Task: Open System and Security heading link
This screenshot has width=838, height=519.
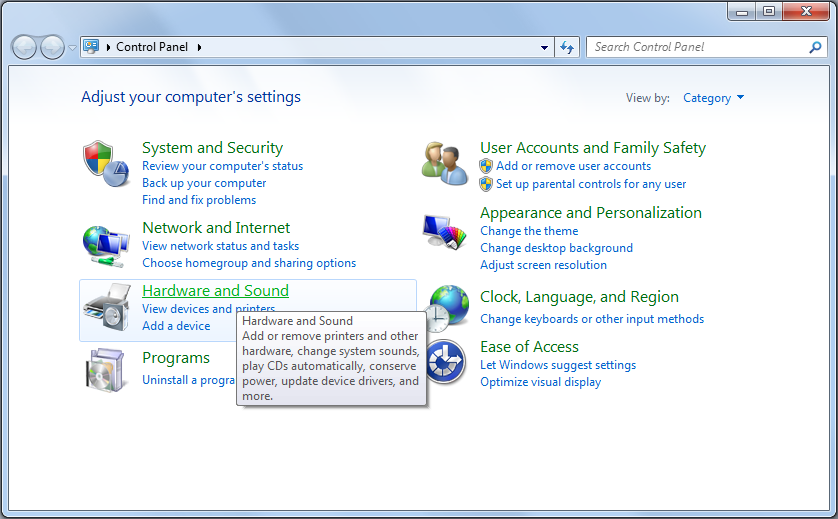Action: tap(213, 148)
